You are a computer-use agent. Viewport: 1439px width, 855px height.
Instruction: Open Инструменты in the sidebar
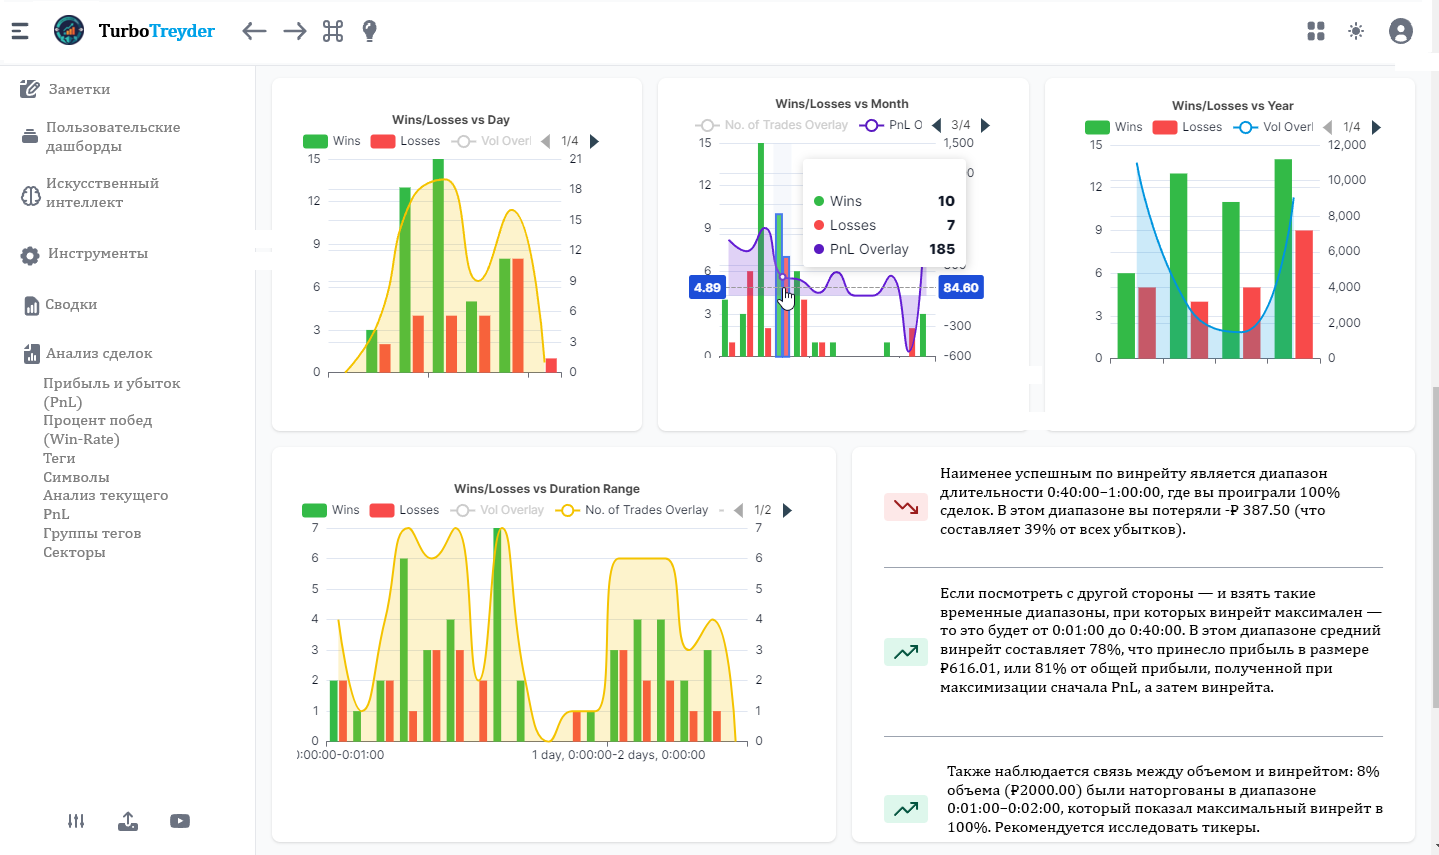(97, 254)
